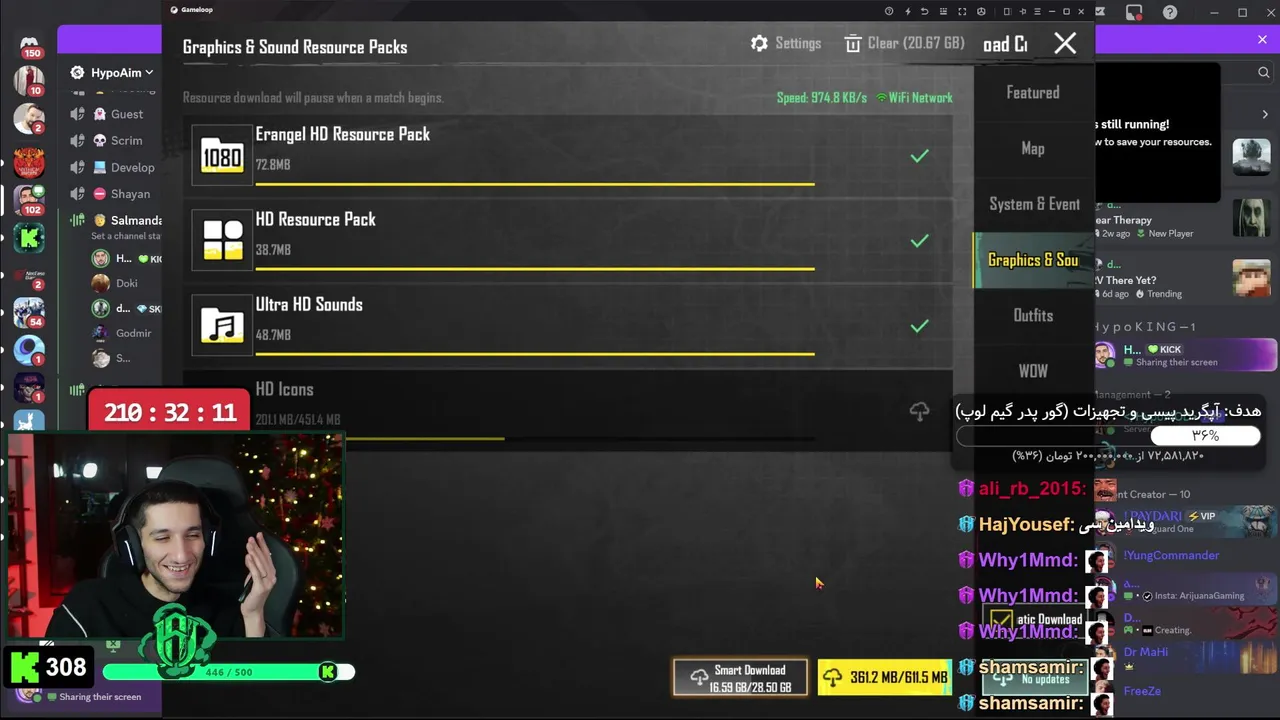Open Discord server icon with 54 badge
Screen dimensions: 1280x720
[x=29, y=312]
